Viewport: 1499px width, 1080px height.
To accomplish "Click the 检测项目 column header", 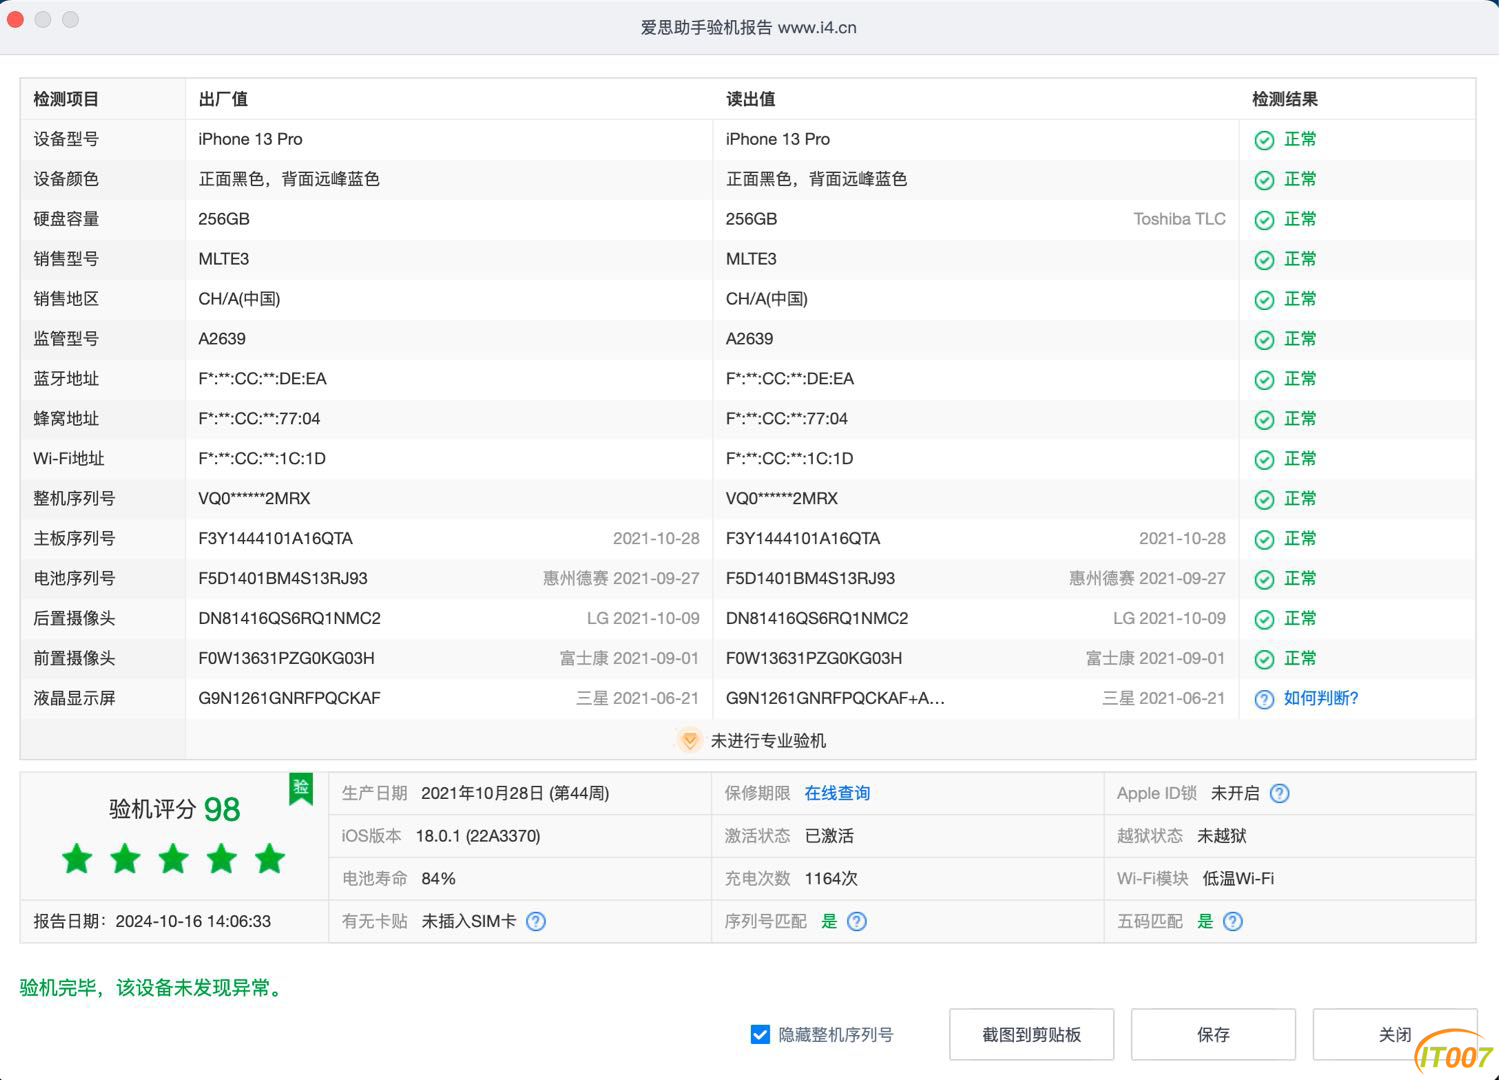I will point(66,99).
